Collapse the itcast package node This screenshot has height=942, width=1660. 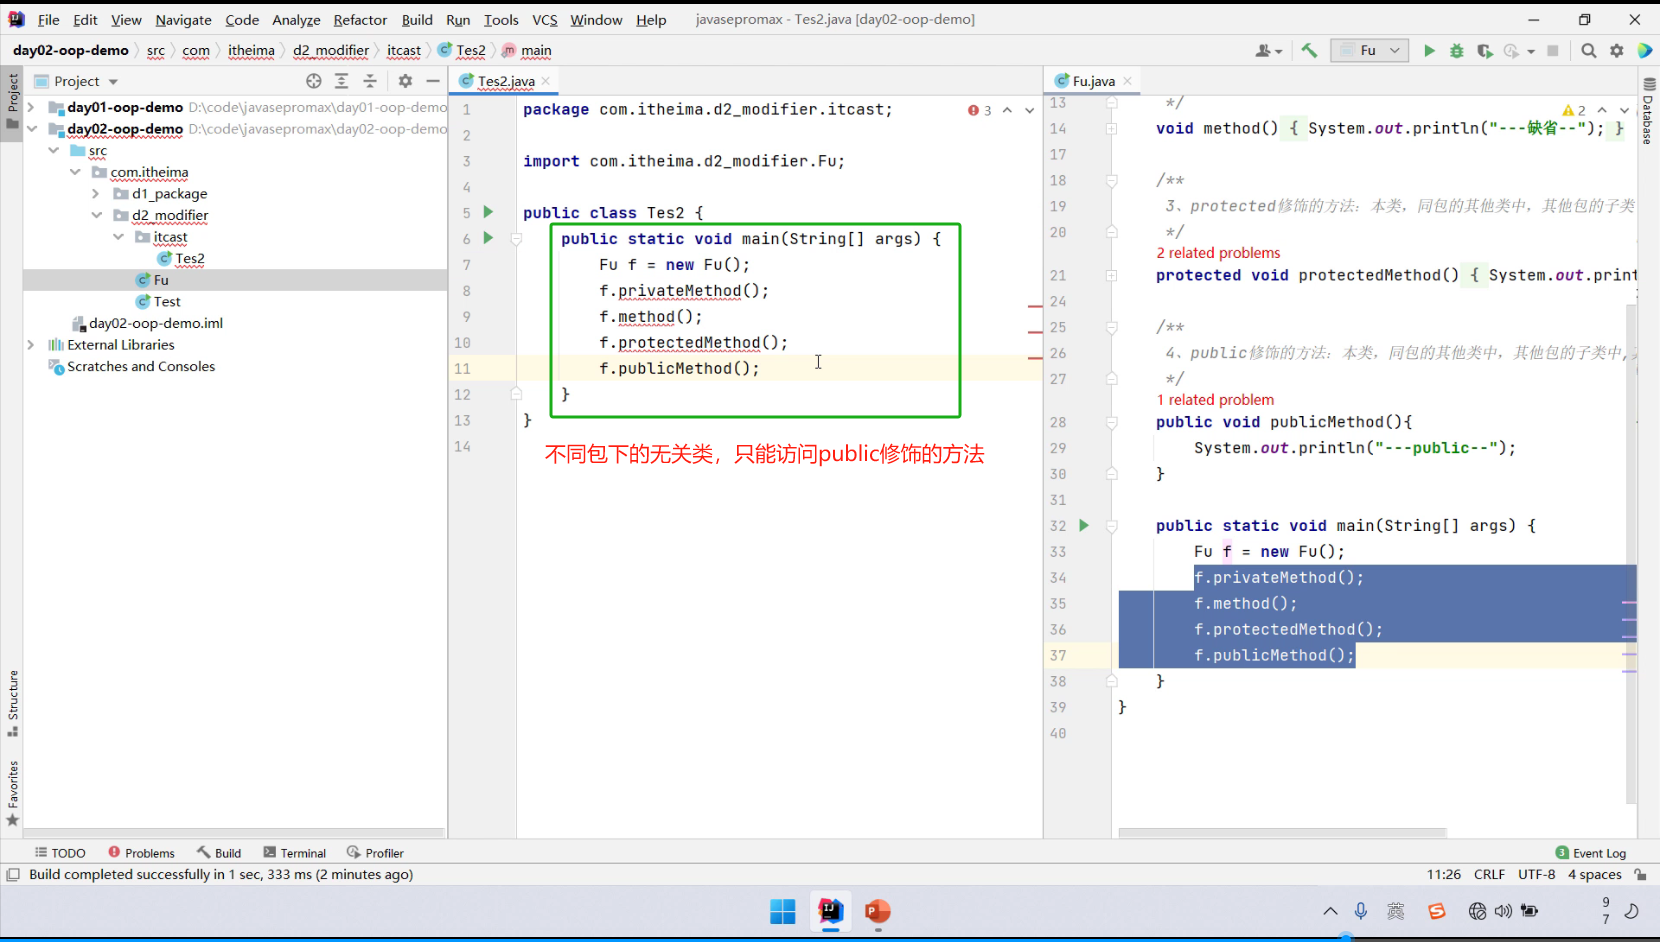(x=118, y=237)
